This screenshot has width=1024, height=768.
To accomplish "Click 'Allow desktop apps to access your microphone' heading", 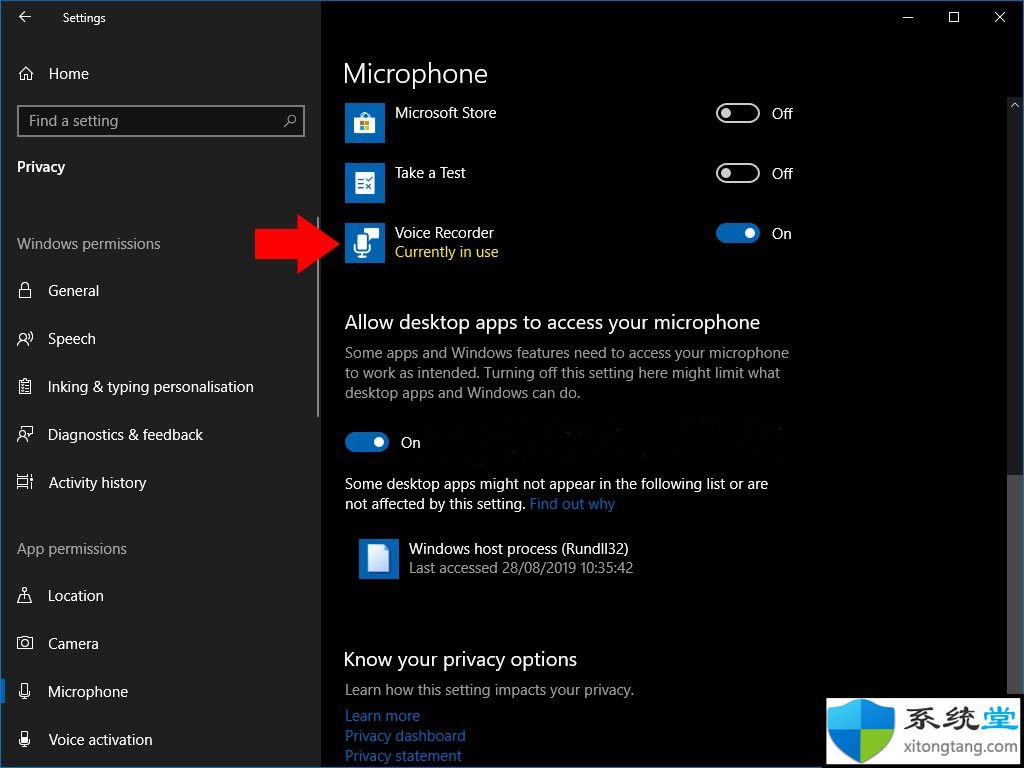I will tap(552, 323).
